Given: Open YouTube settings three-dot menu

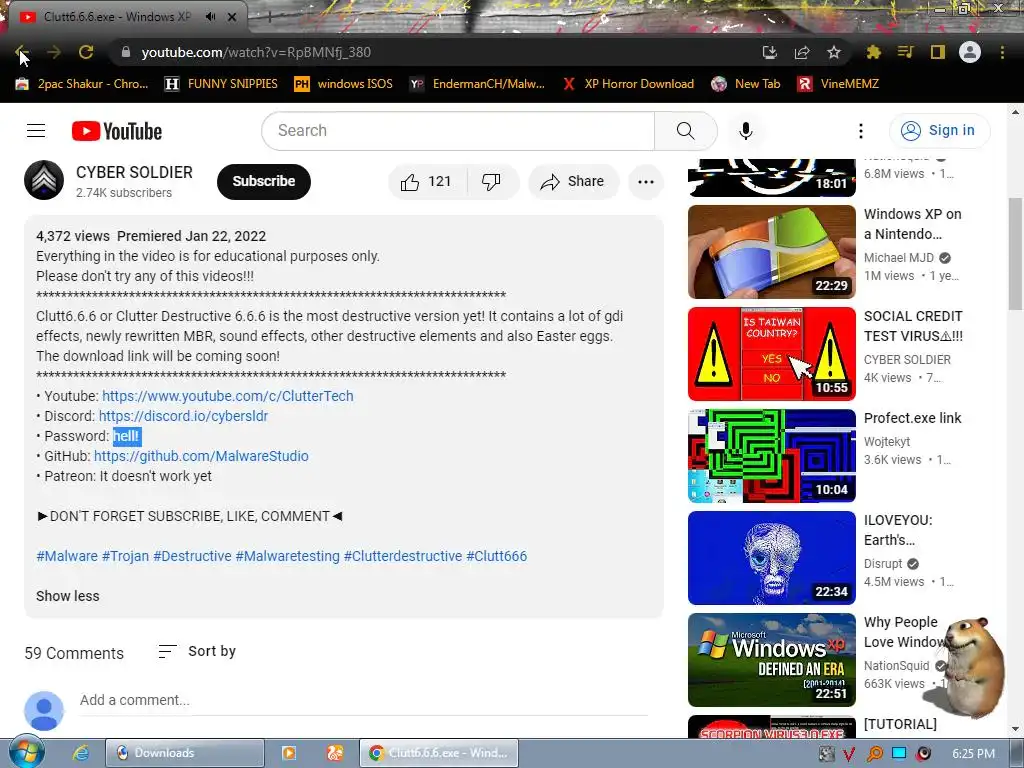Looking at the screenshot, I should pos(861,131).
